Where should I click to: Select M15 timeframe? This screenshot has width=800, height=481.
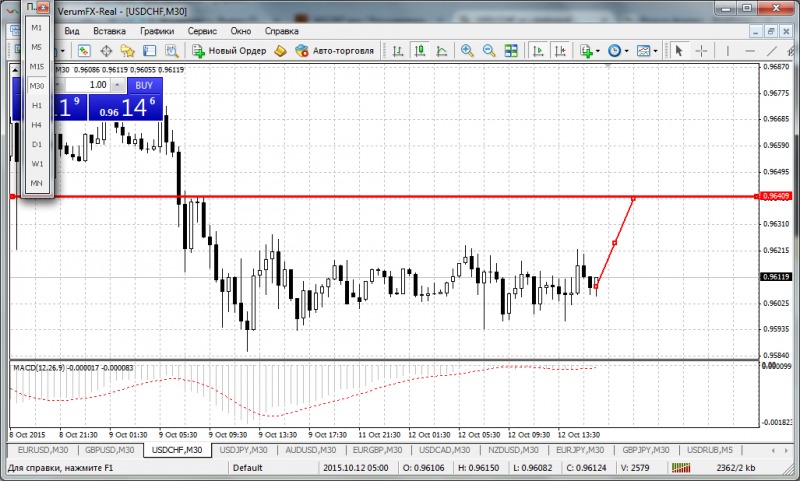point(37,66)
